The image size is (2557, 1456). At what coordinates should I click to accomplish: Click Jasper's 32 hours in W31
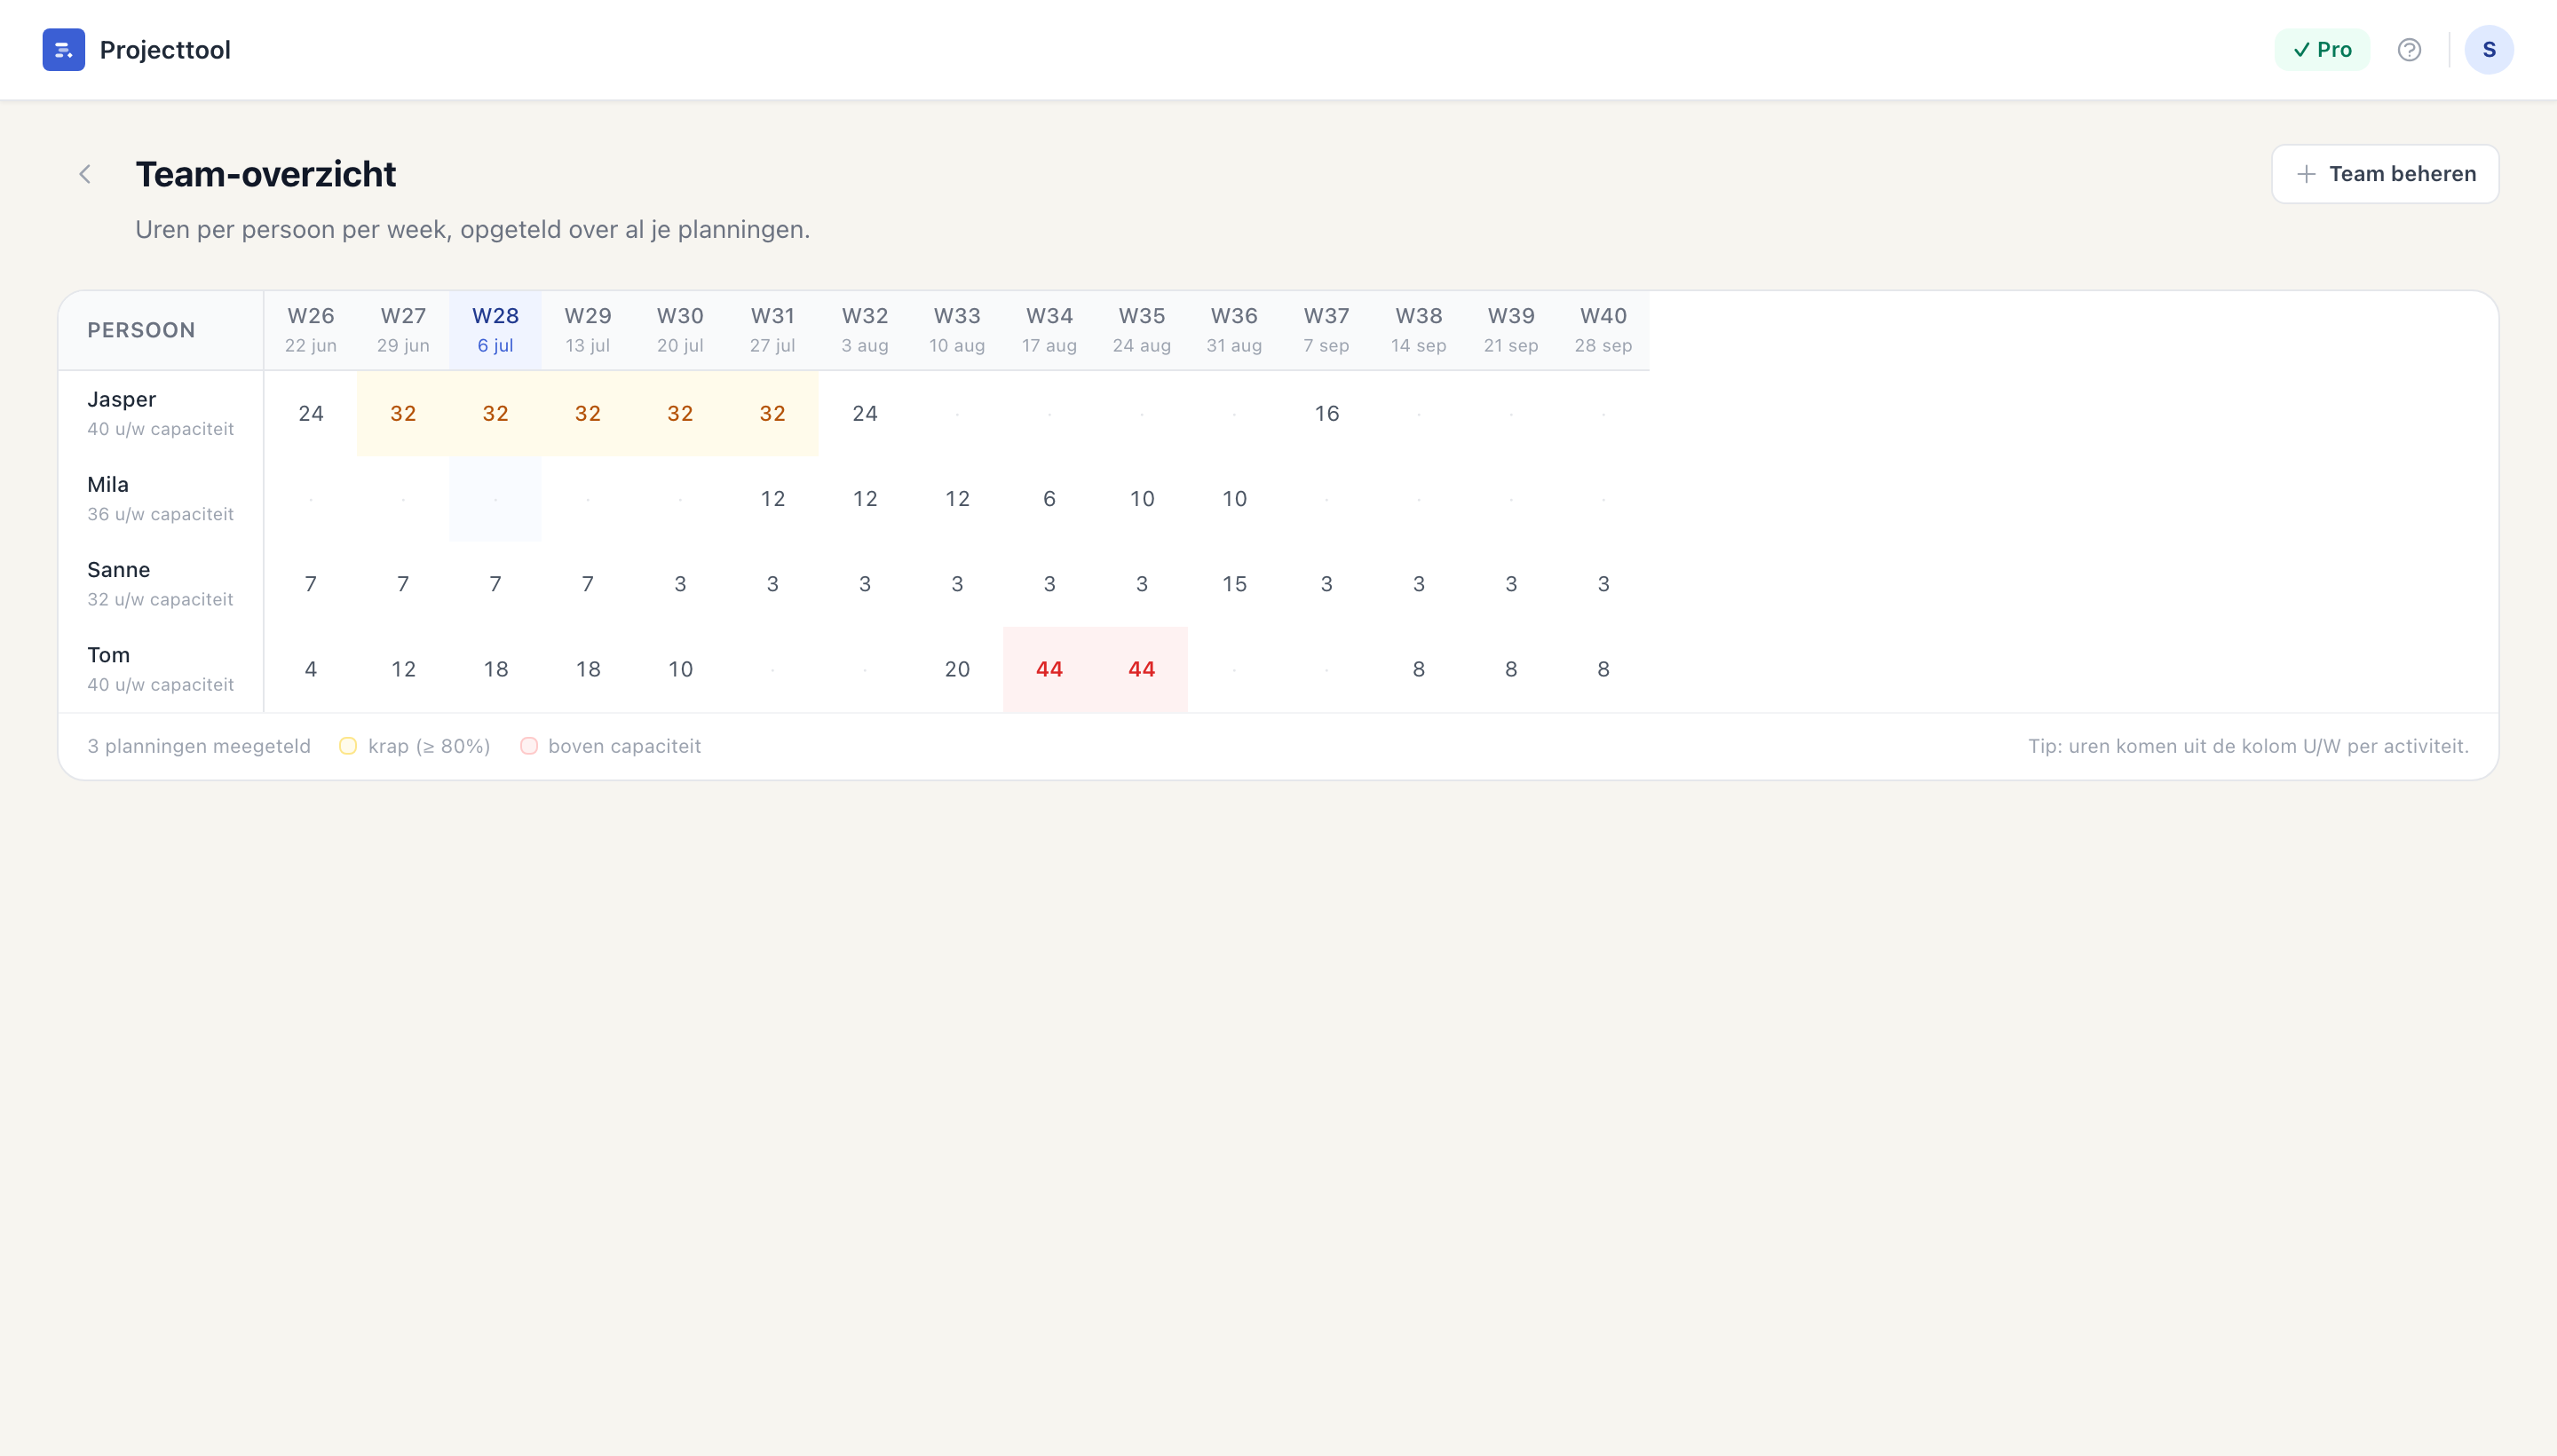[772, 413]
